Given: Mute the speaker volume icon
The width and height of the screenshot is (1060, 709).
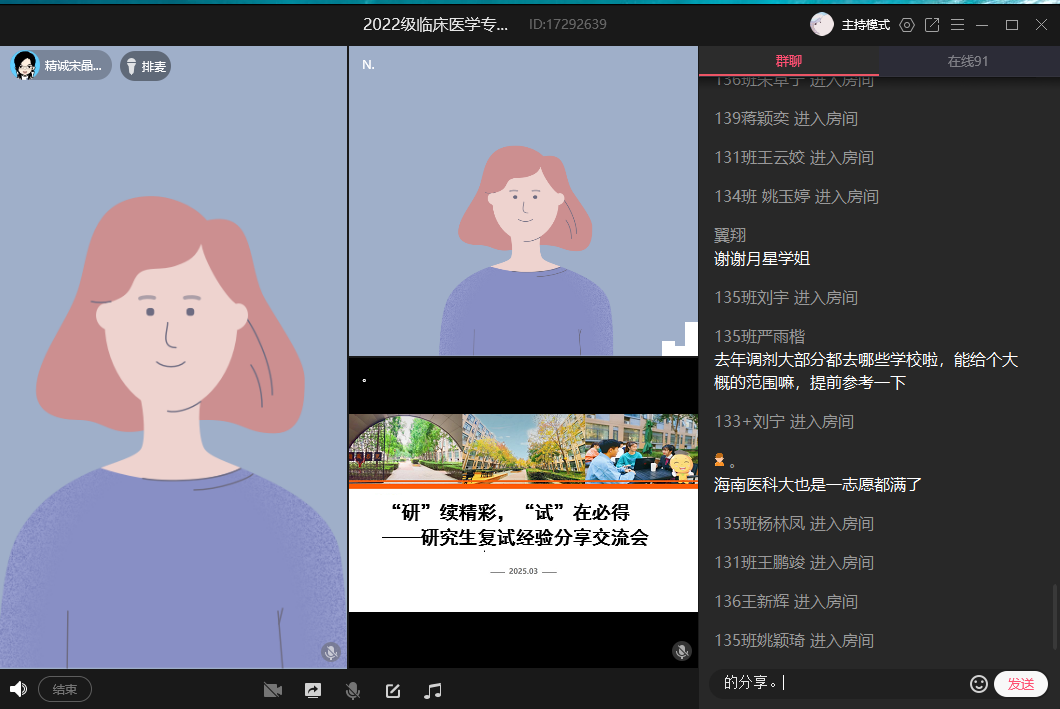Looking at the screenshot, I should click(x=17, y=689).
